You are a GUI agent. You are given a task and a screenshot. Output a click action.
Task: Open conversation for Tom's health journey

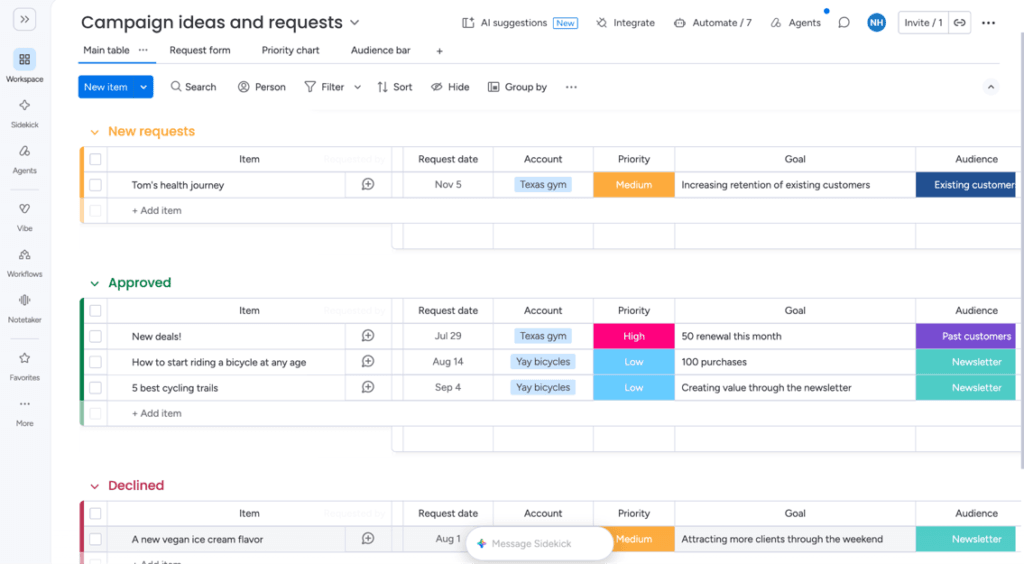368,185
